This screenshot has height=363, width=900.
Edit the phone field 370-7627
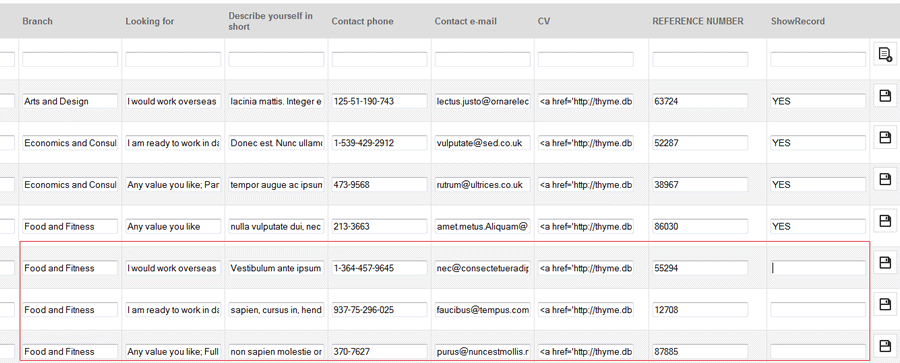pos(379,351)
